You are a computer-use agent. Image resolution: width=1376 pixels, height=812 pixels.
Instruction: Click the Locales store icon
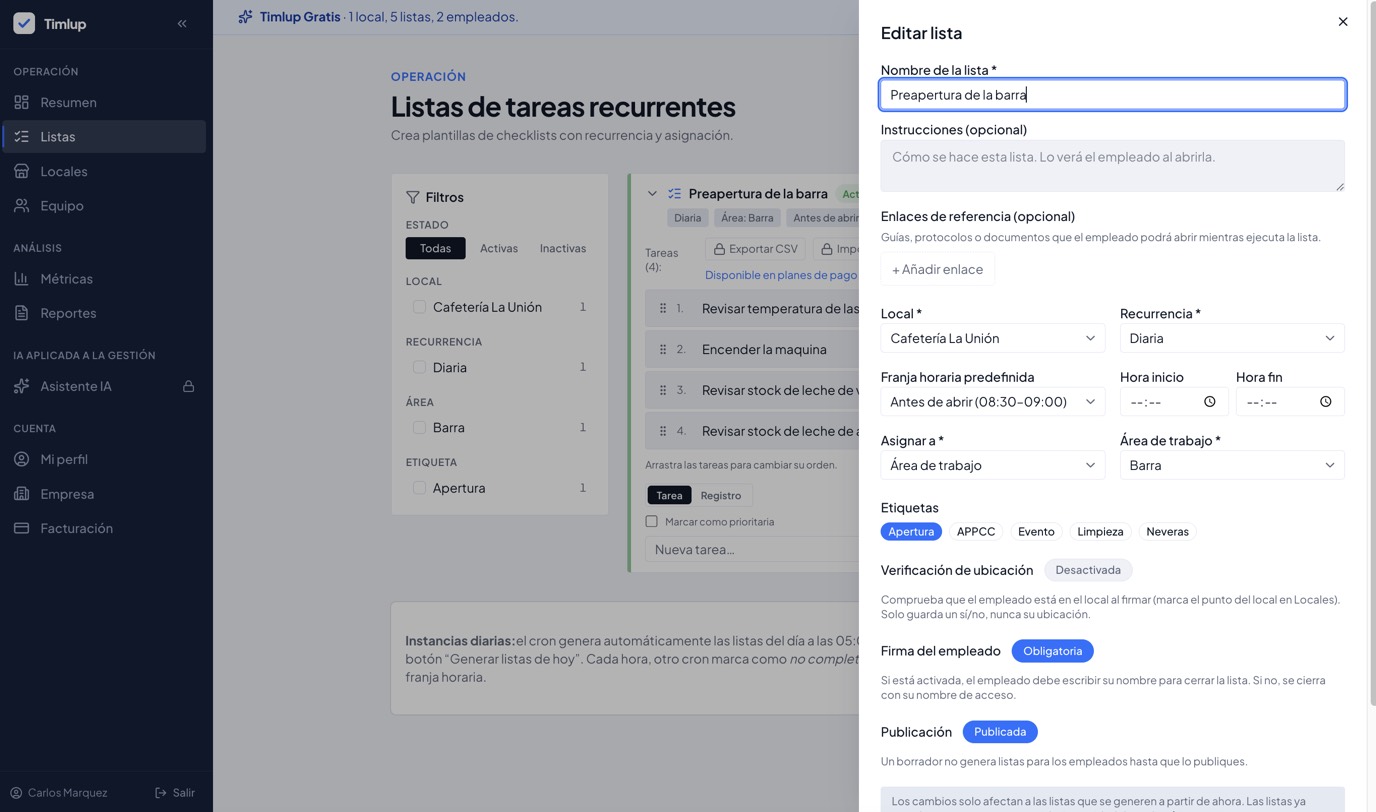tap(21, 171)
